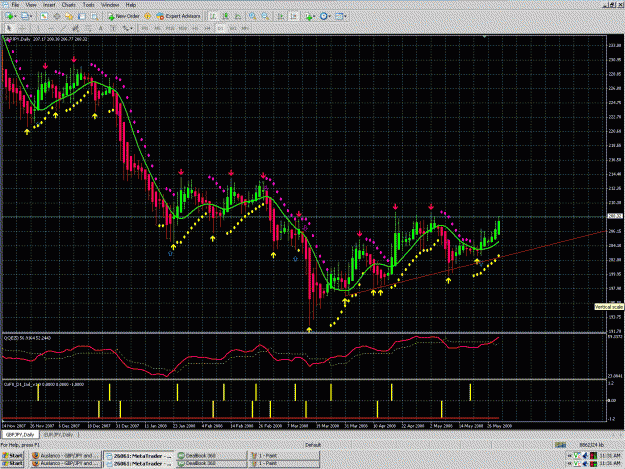Click the QQE indicator sub-window
Screen dimensions: 625x469
(303, 357)
